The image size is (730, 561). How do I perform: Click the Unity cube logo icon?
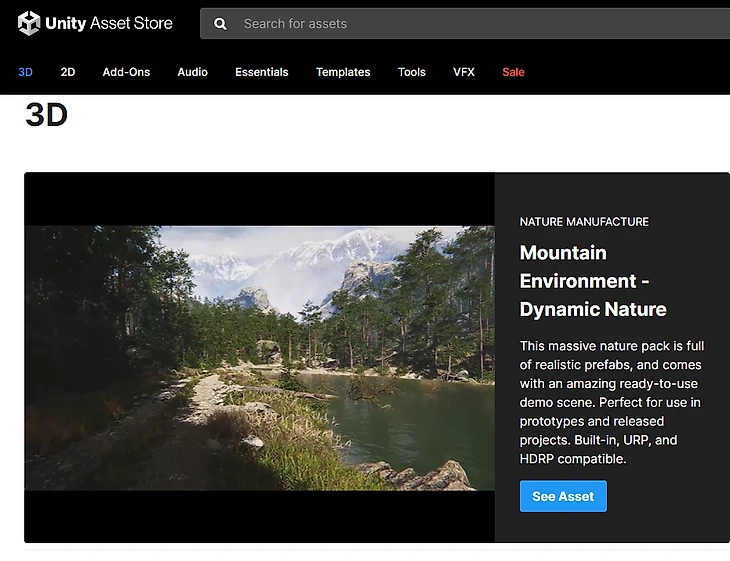click(29, 23)
